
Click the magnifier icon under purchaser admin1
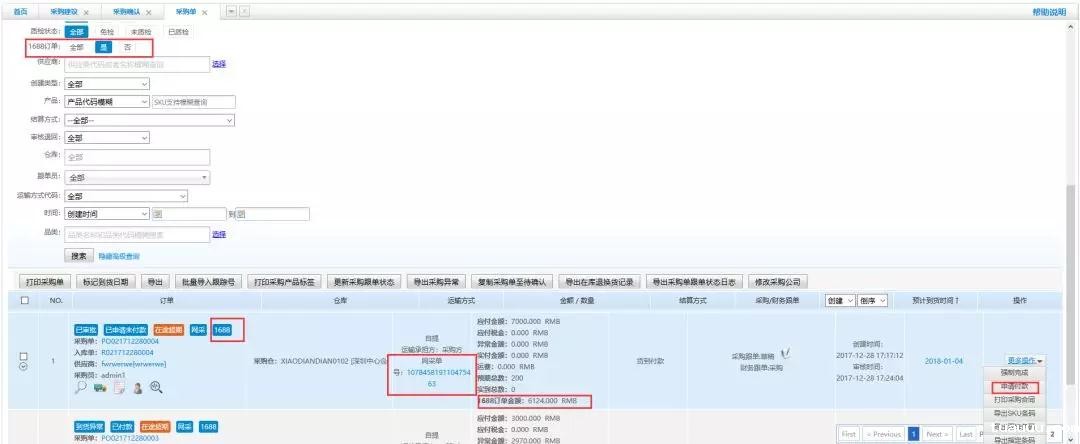[83, 388]
